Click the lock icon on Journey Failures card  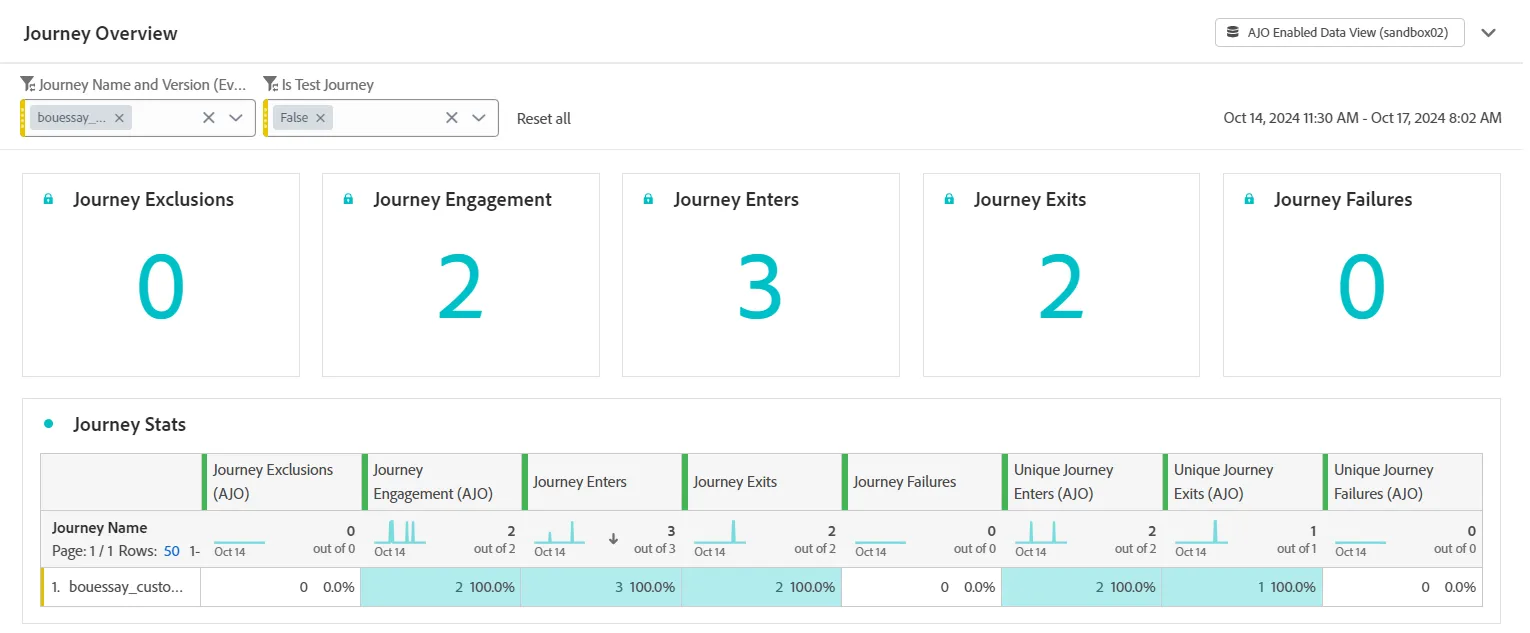click(x=1249, y=200)
